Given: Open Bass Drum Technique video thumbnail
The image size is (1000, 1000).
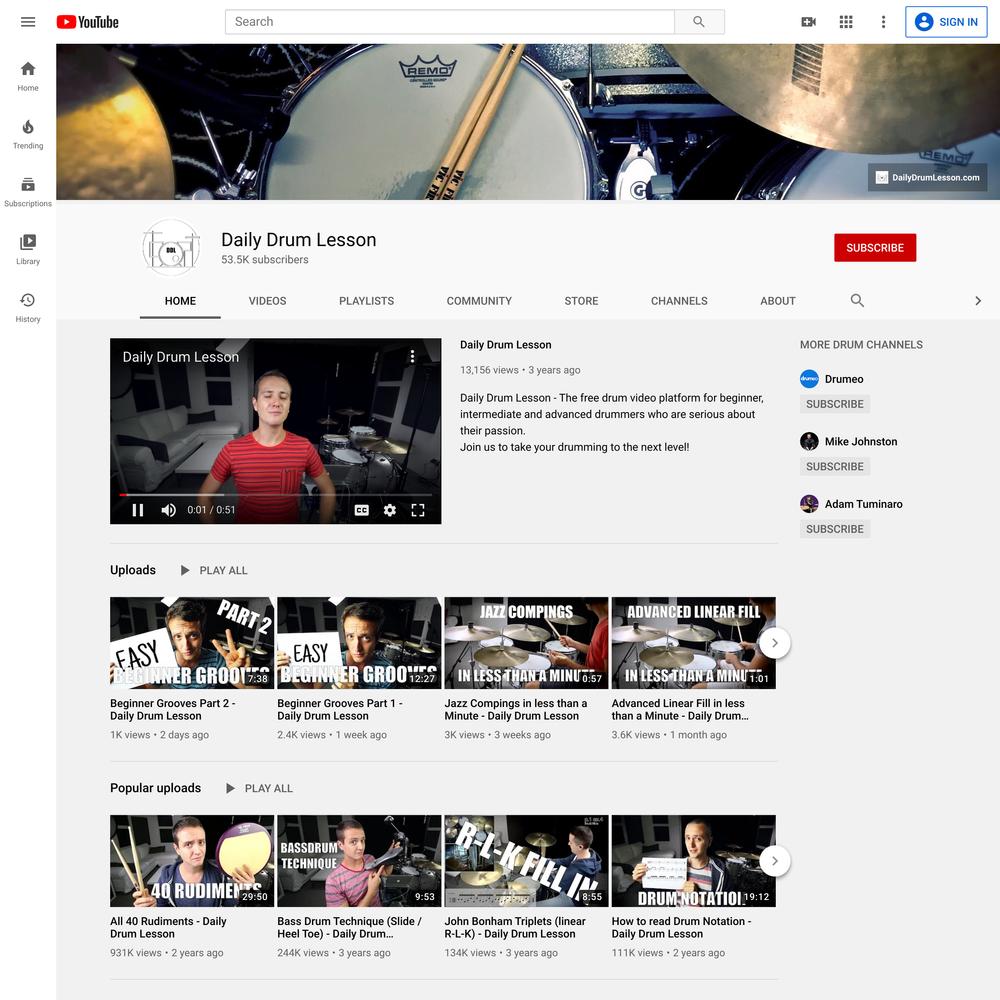Looking at the screenshot, I should pyautogui.click(x=359, y=861).
